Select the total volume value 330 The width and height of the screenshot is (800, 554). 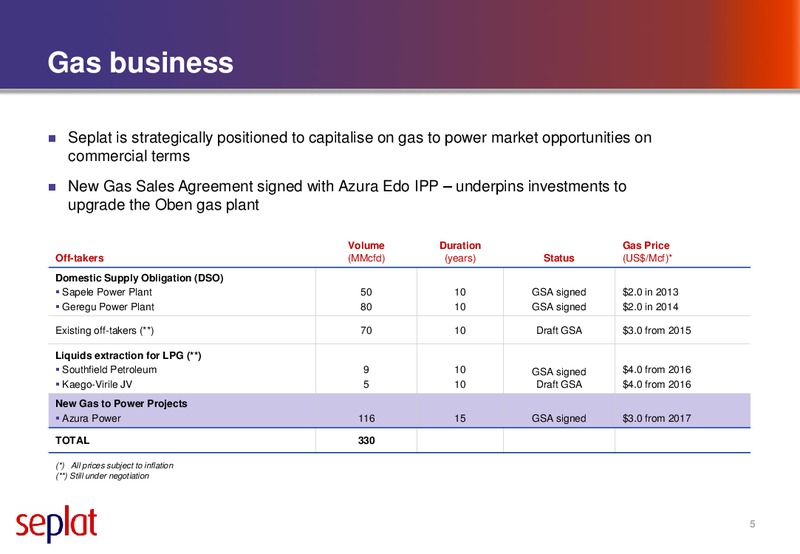366,440
